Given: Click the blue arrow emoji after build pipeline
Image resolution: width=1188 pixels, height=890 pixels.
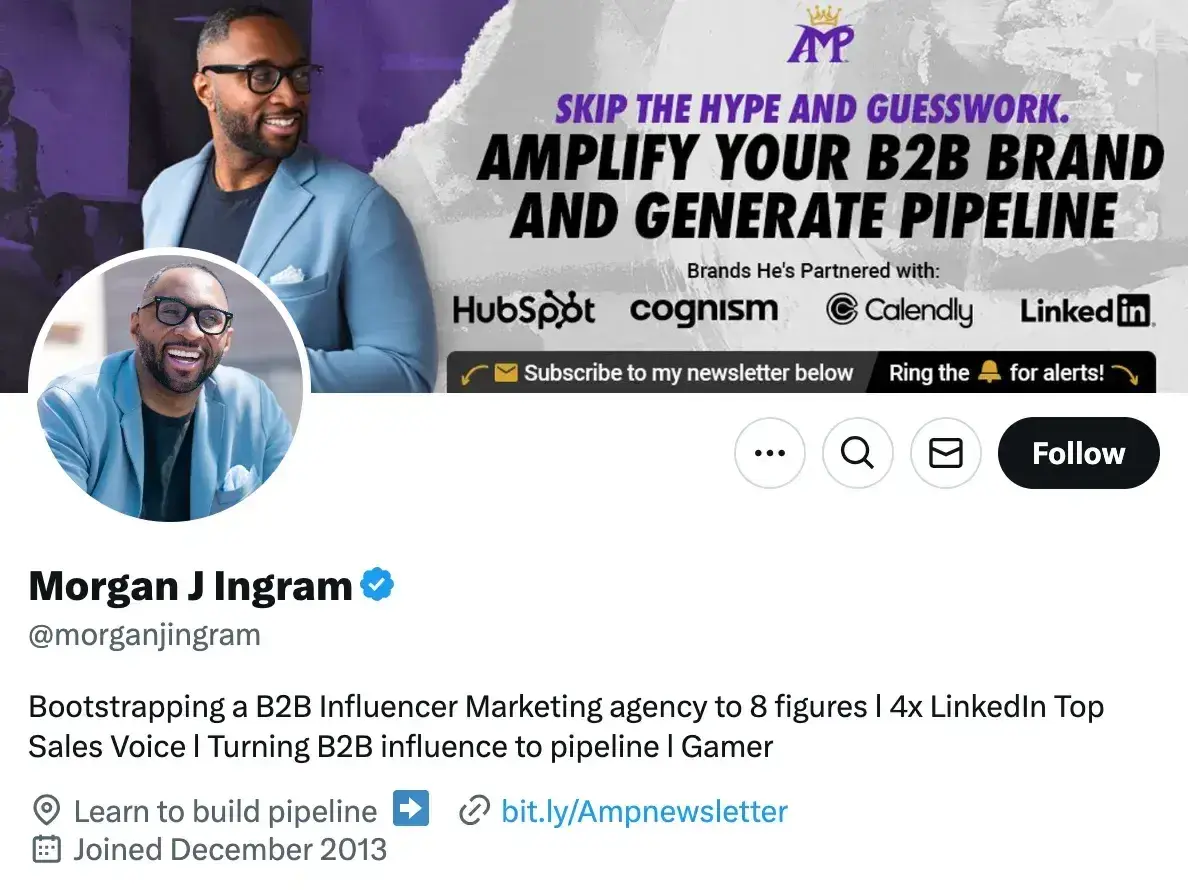Looking at the screenshot, I should coord(409,810).
